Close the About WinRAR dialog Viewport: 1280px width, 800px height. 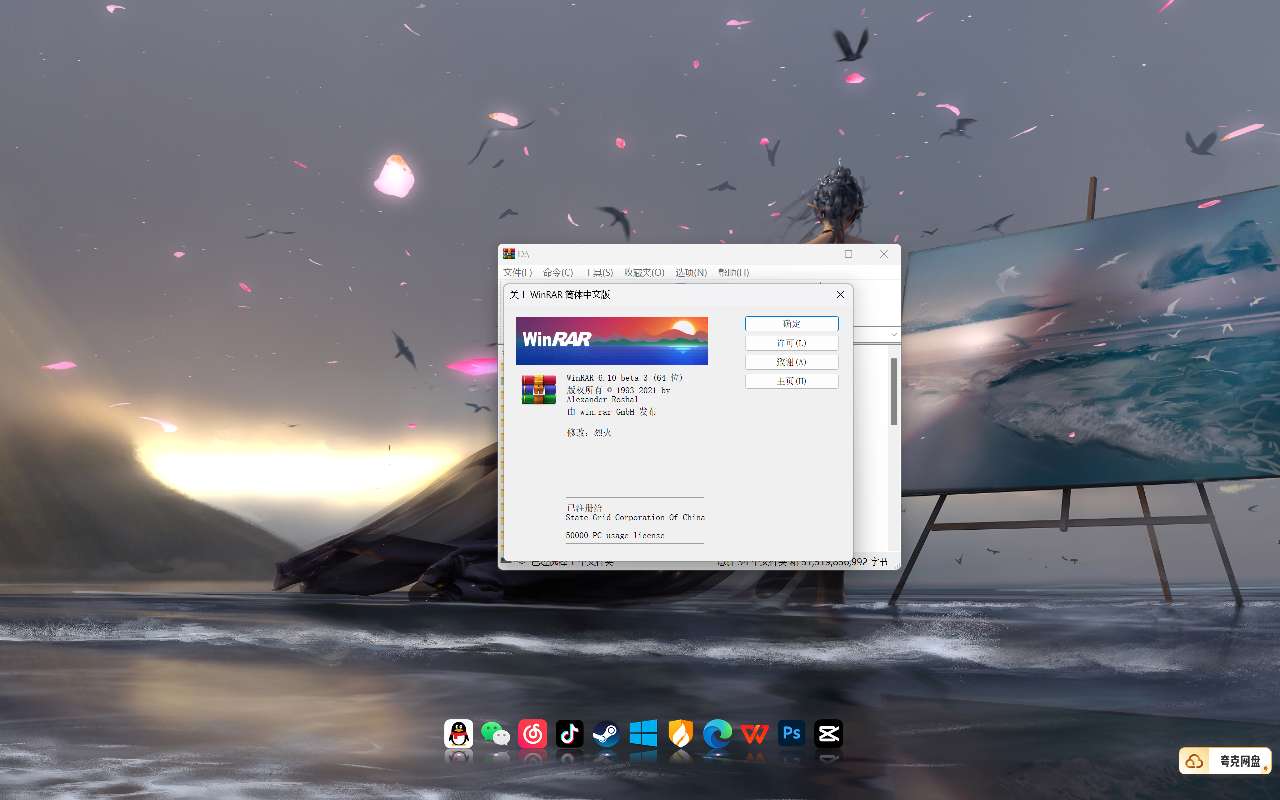click(840, 295)
